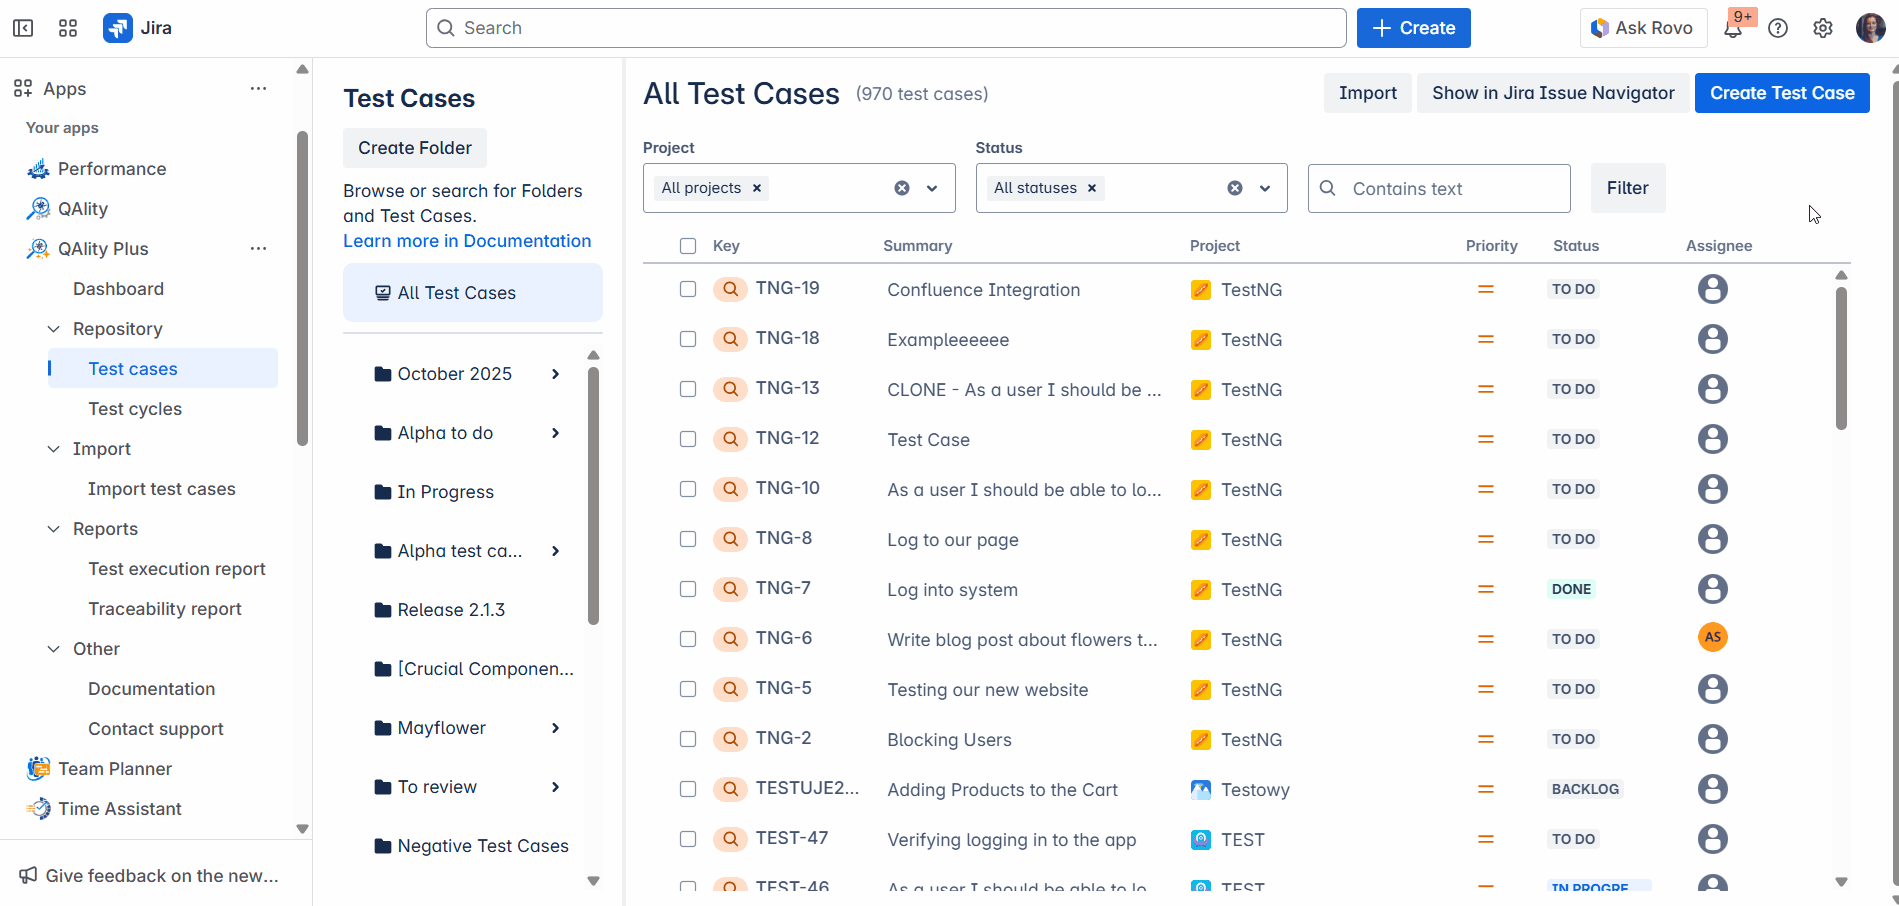
Task: Check the box for TNG-7
Action: tap(688, 589)
